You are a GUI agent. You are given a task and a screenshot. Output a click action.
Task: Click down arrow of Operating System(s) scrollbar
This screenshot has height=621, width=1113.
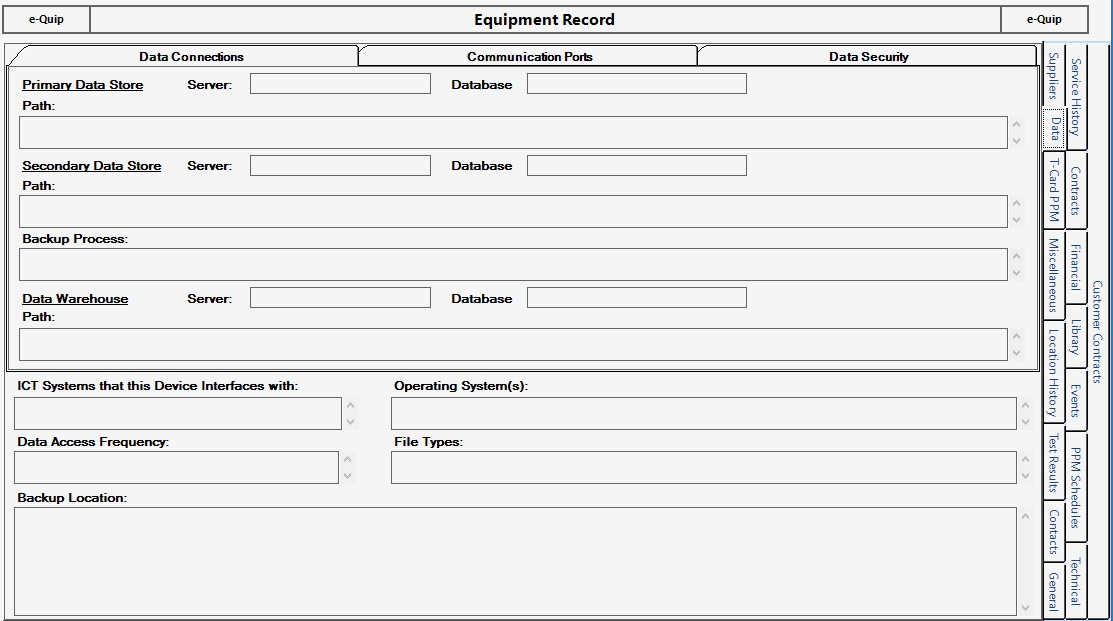(x=1025, y=422)
